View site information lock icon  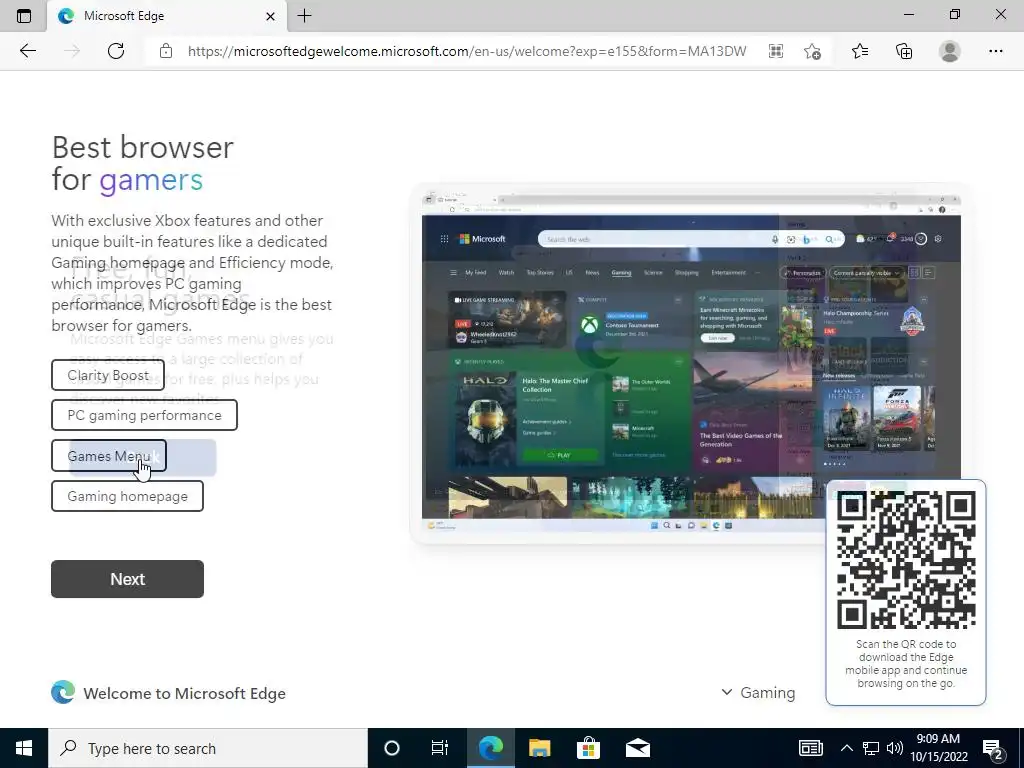pyautogui.click(x=166, y=51)
